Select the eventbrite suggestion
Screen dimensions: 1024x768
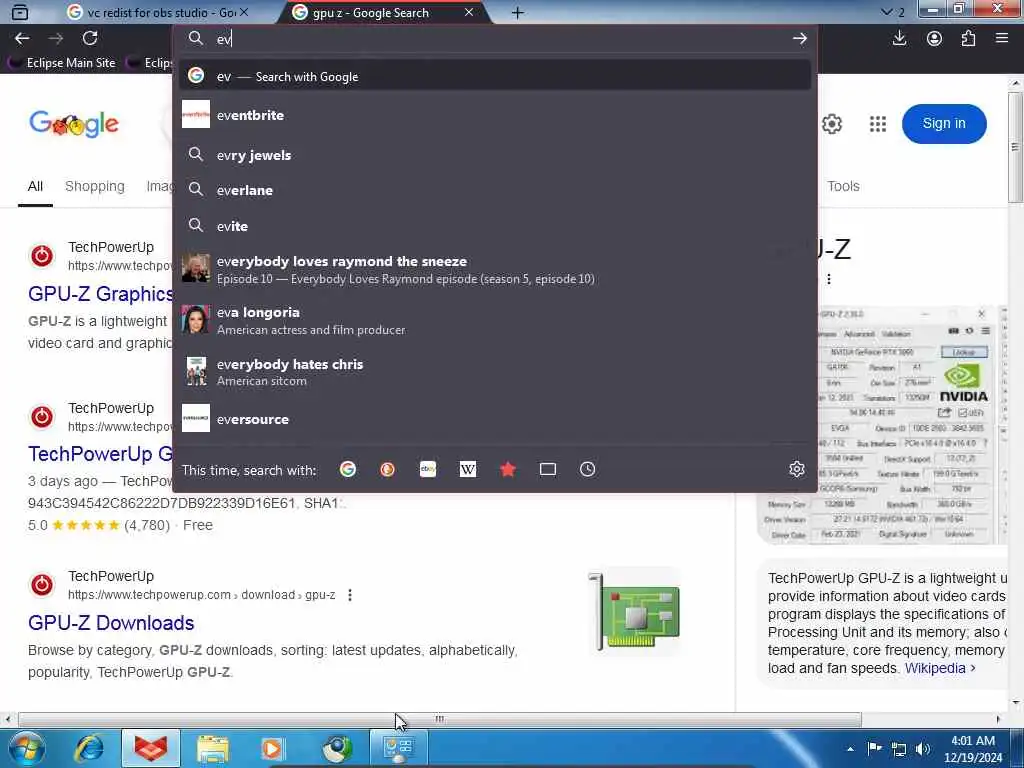coord(495,115)
